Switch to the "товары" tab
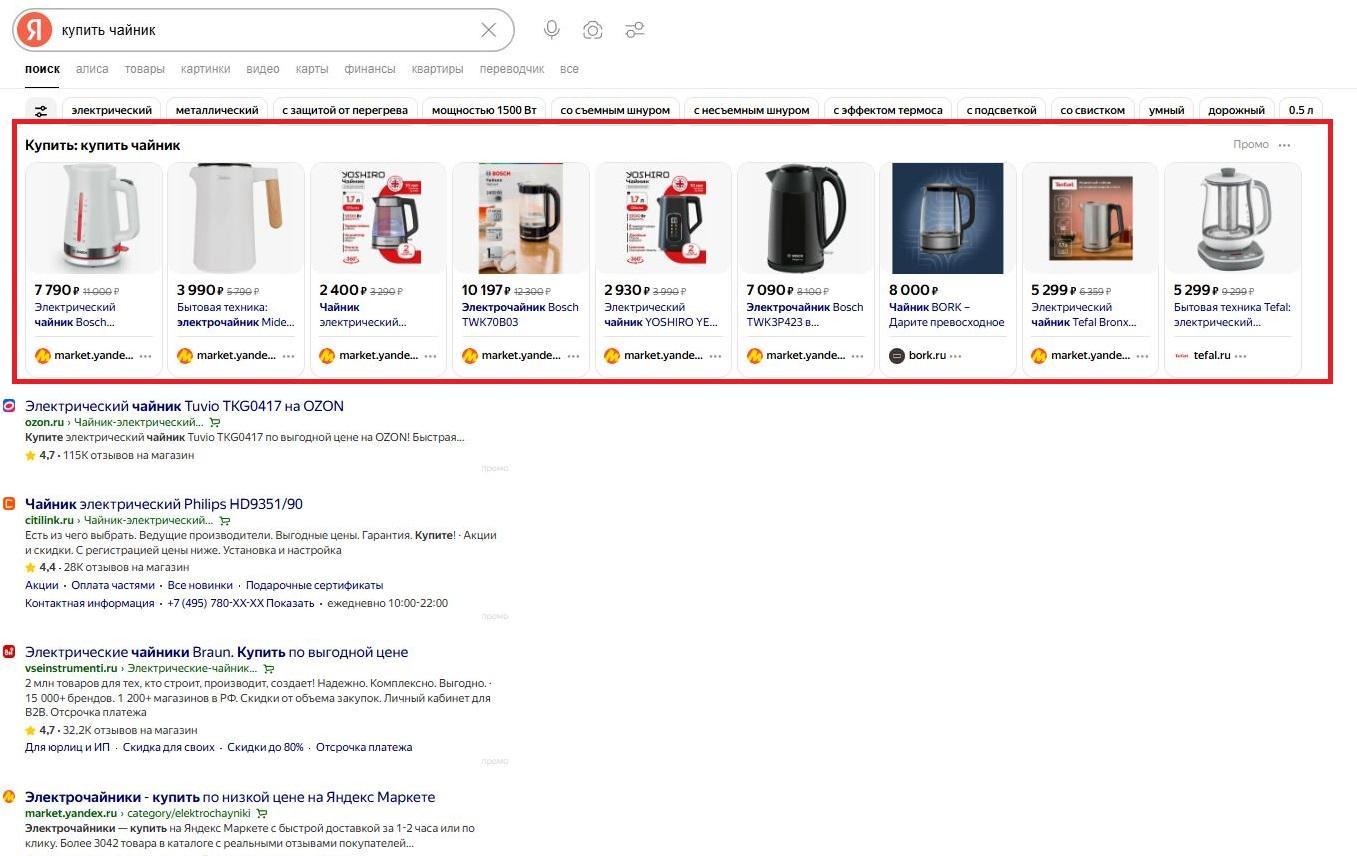The image size is (1357, 856). [x=144, y=69]
